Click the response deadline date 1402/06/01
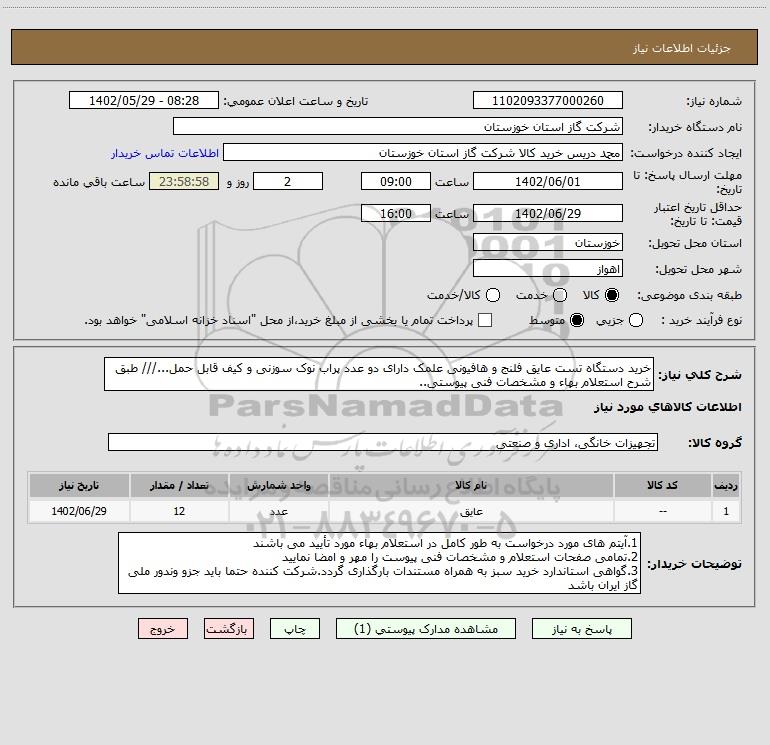 tap(548, 182)
